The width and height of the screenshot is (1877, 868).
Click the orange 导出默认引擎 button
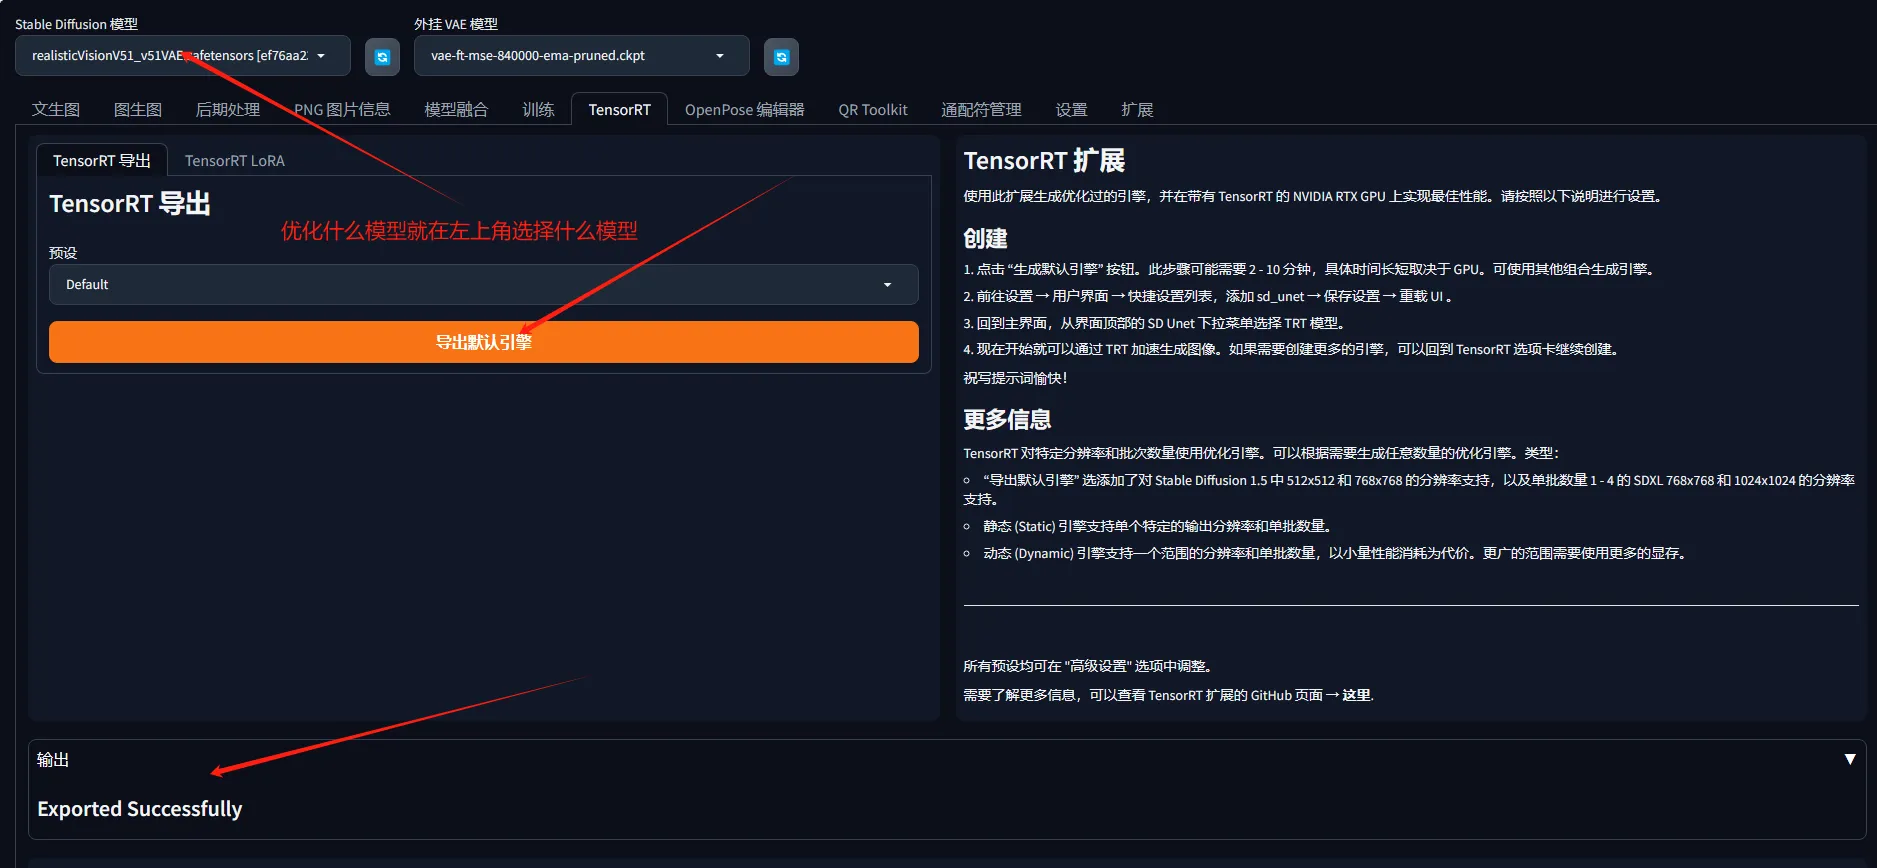(483, 342)
